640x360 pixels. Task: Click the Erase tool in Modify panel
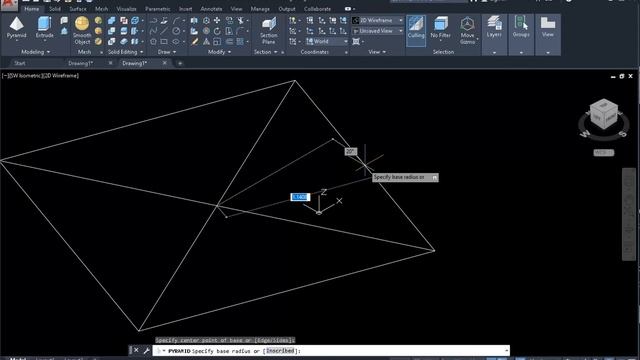click(x=195, y=42)
